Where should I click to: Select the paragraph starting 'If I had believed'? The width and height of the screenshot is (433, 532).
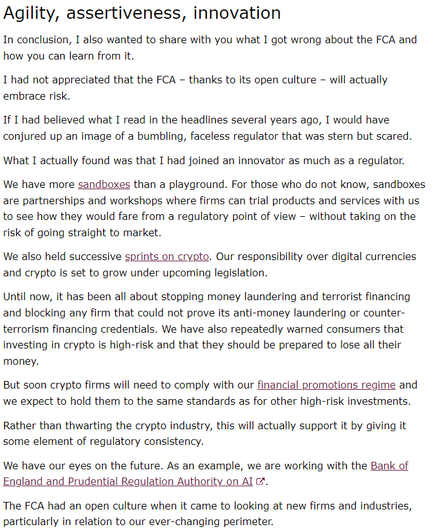[207, 128]
